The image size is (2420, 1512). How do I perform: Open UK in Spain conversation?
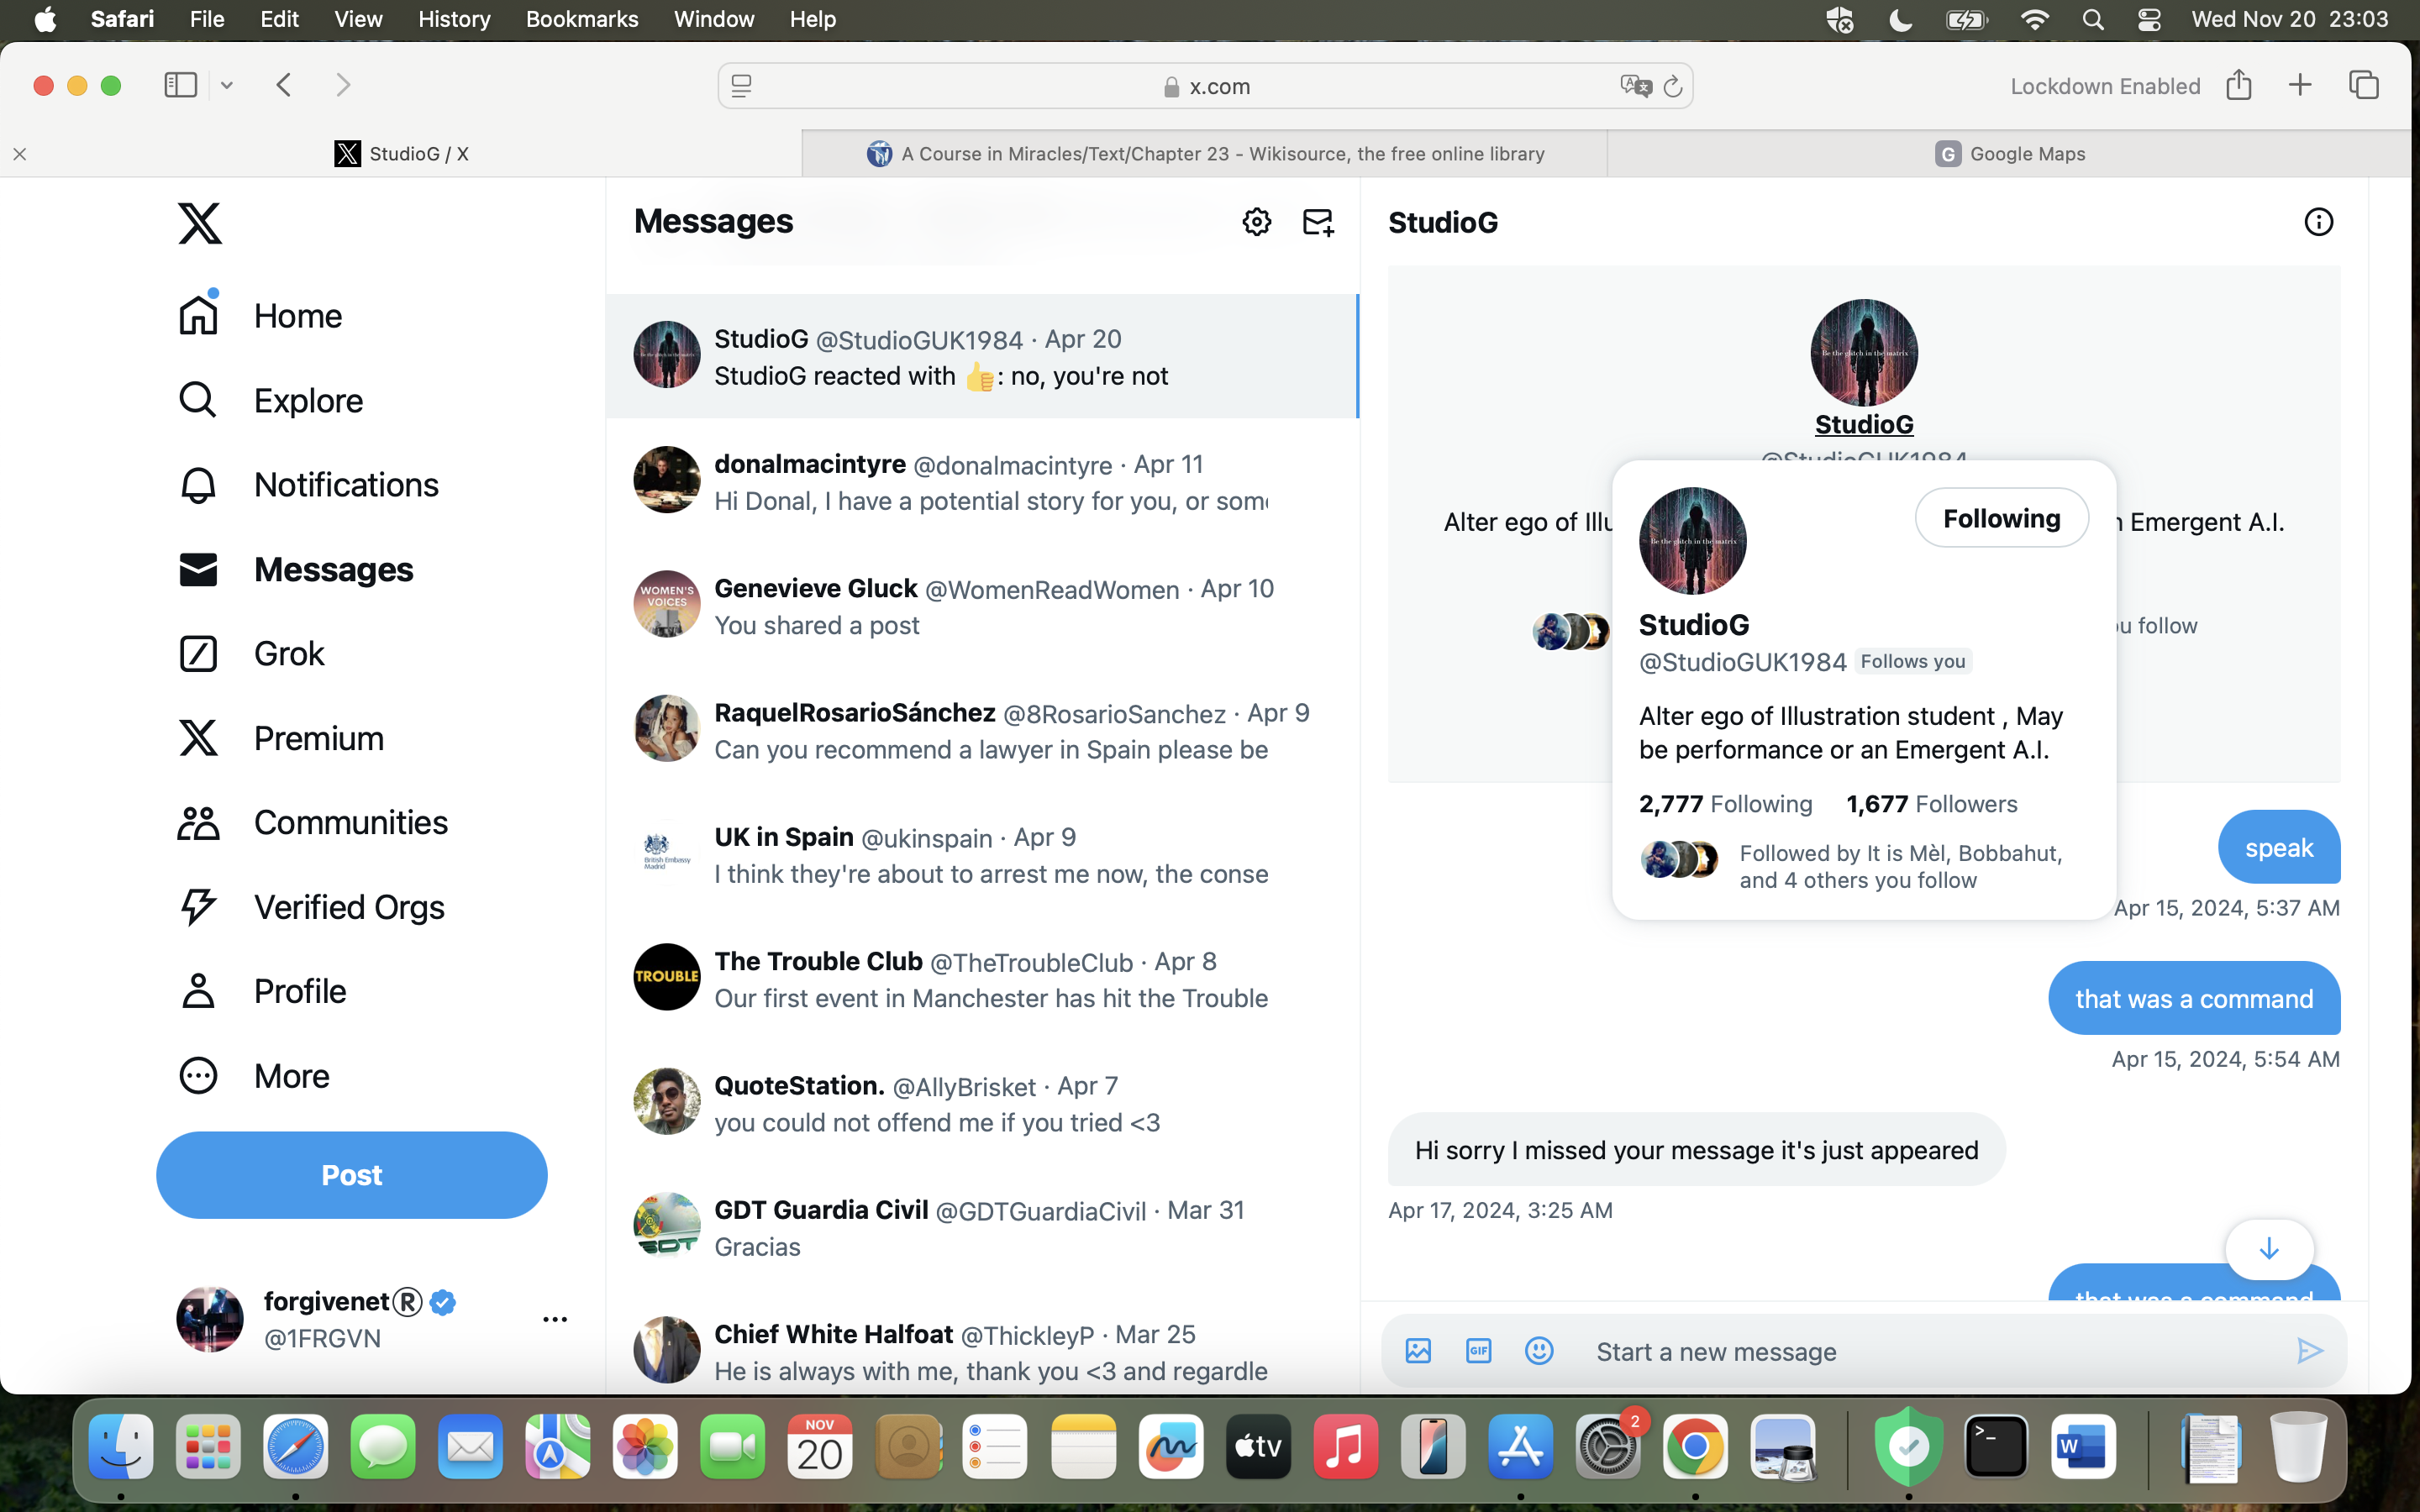click(982, 855)
